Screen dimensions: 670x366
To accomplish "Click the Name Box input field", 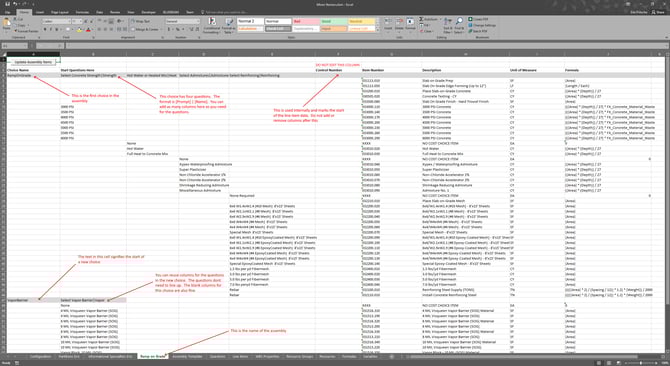I will (15, 46).
